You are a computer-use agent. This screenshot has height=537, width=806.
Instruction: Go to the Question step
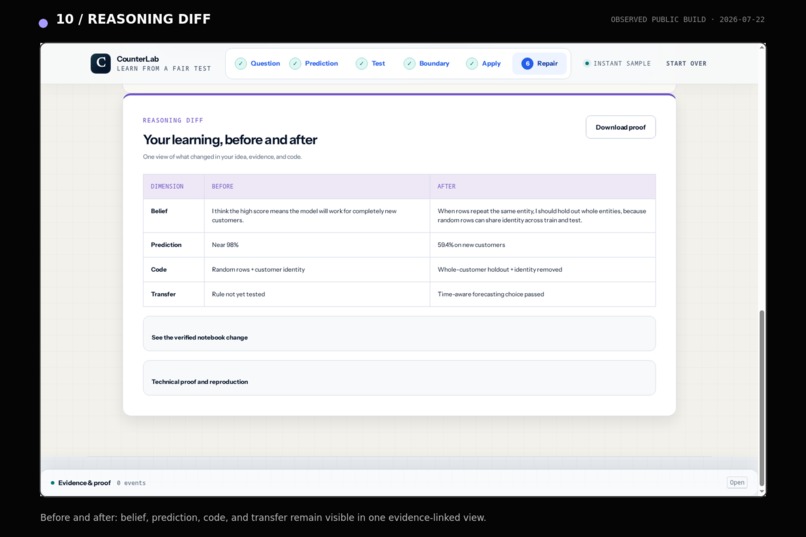258,64
